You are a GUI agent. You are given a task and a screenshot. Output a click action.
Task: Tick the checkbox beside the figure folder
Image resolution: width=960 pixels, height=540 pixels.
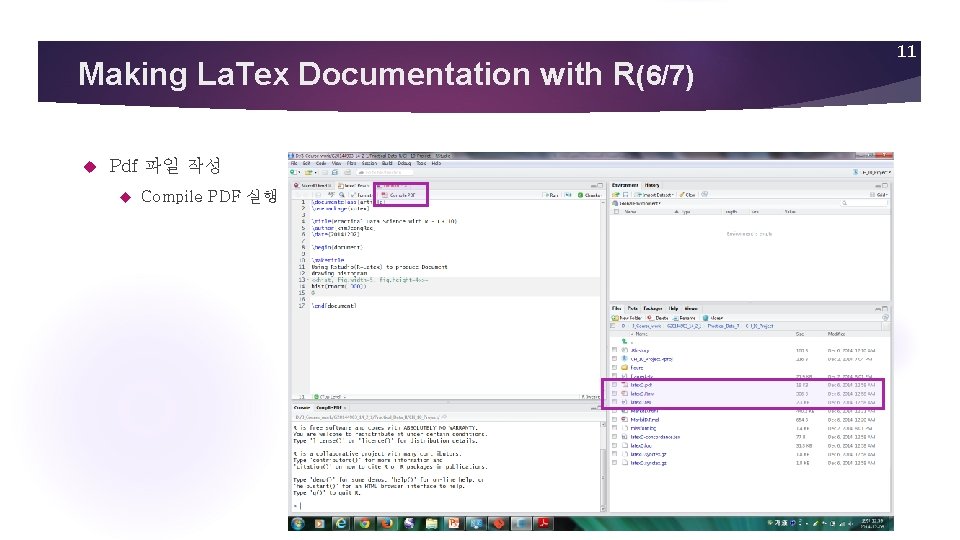[x=615, y=367]
